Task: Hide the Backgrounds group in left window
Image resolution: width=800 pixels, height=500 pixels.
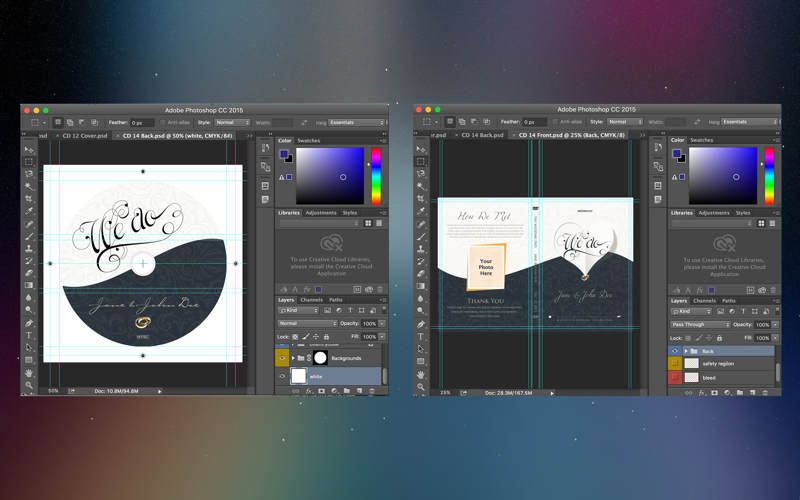Action: (282, 358)
